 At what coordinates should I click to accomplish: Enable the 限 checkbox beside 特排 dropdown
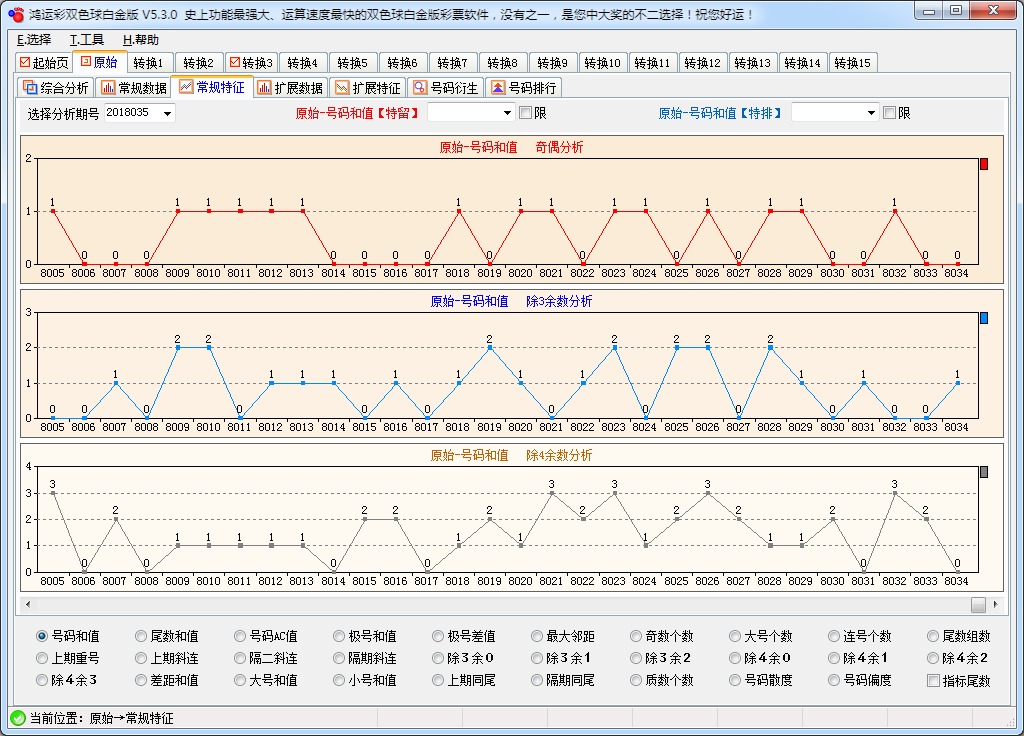point(887,112)
